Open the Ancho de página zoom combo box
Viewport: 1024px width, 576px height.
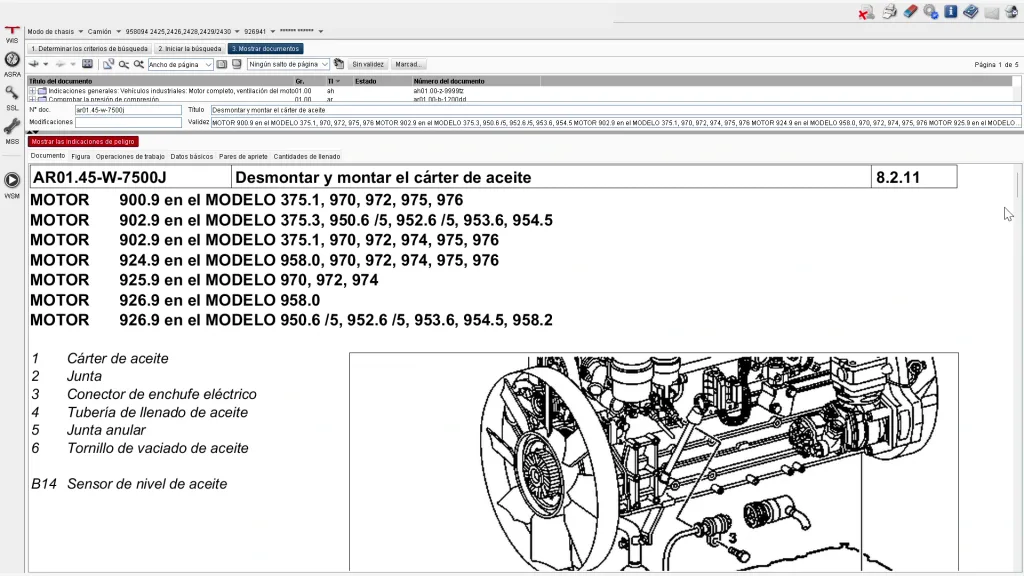tap(180, 64)
